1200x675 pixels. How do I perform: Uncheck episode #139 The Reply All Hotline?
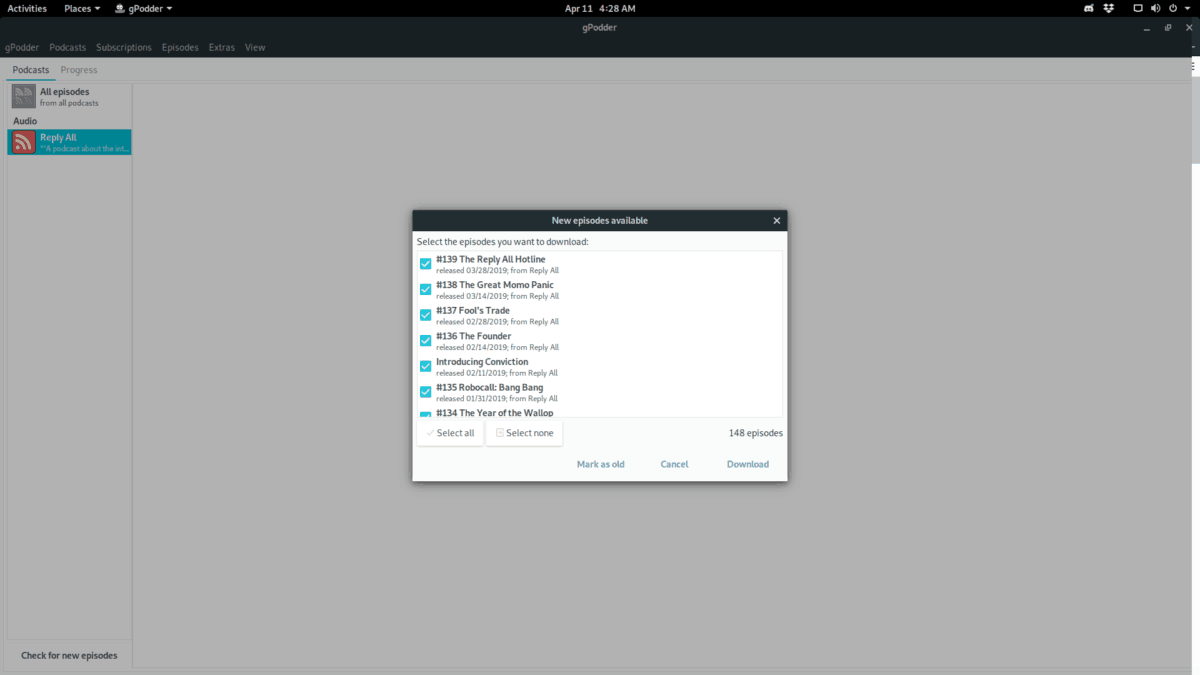(426, 264)
